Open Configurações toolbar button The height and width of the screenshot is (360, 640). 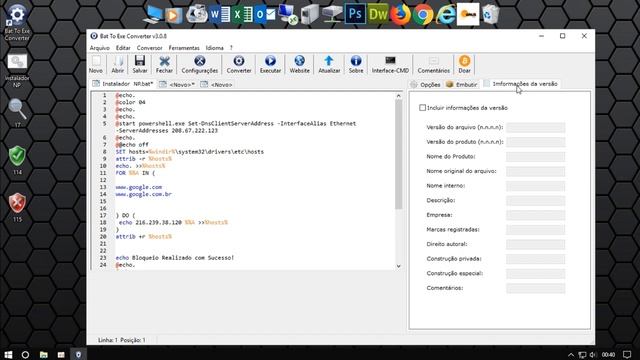pyautogui.click(x=200, y=64)
